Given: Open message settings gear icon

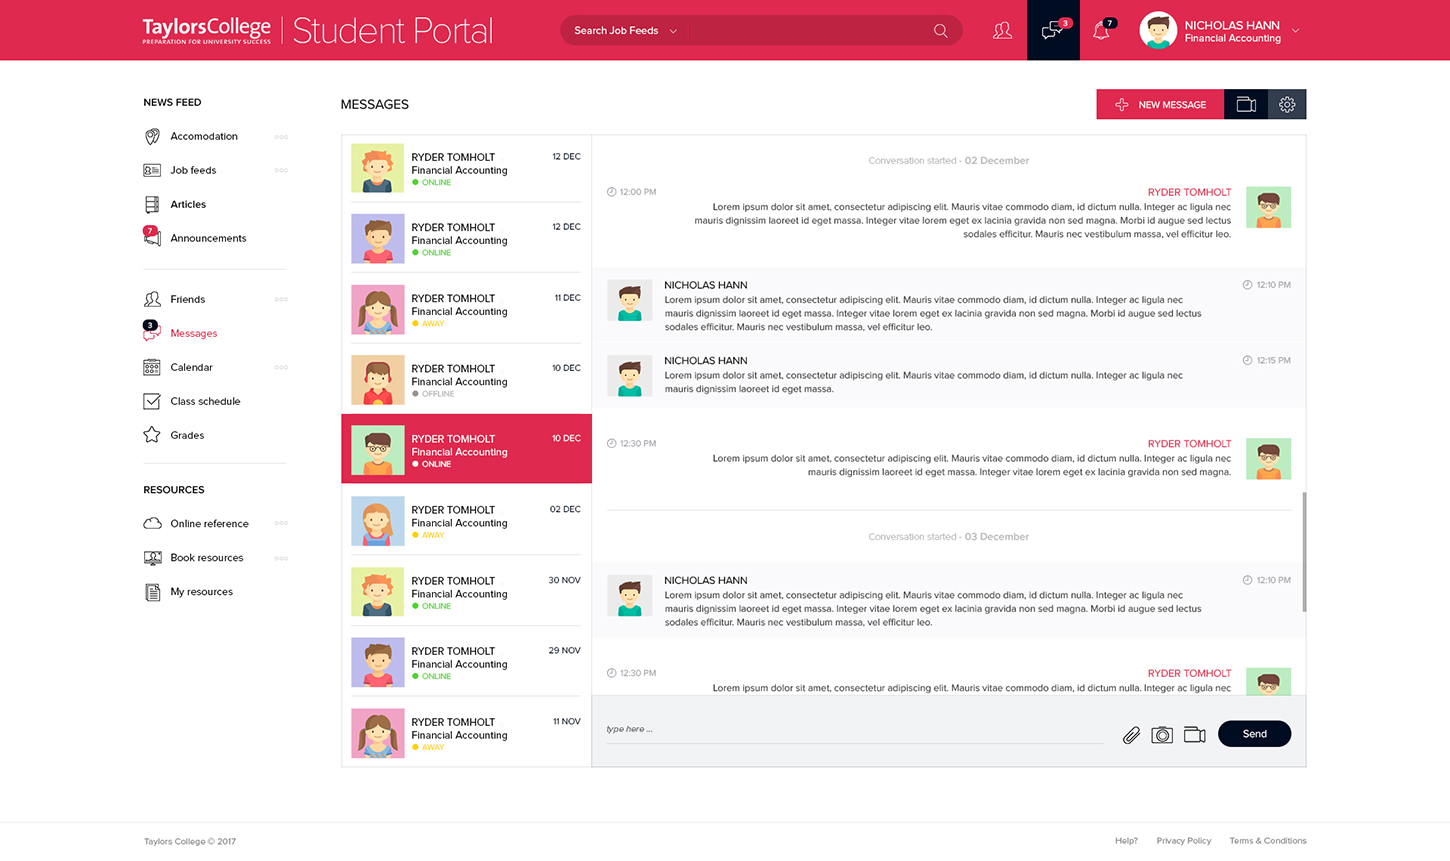Looking at the screenshot, I should tap(1287, 104).
